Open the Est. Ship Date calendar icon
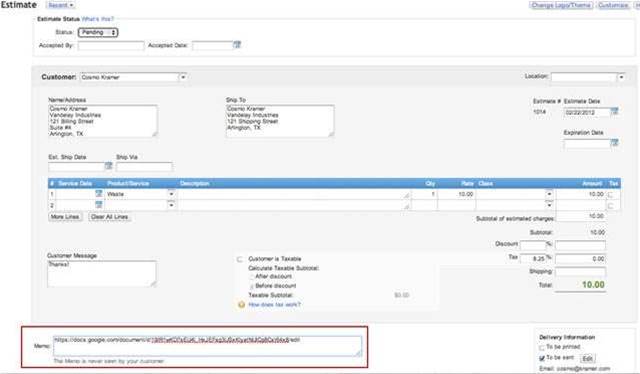Viewport: 640px width, 374px height. [x=108, y=165]
